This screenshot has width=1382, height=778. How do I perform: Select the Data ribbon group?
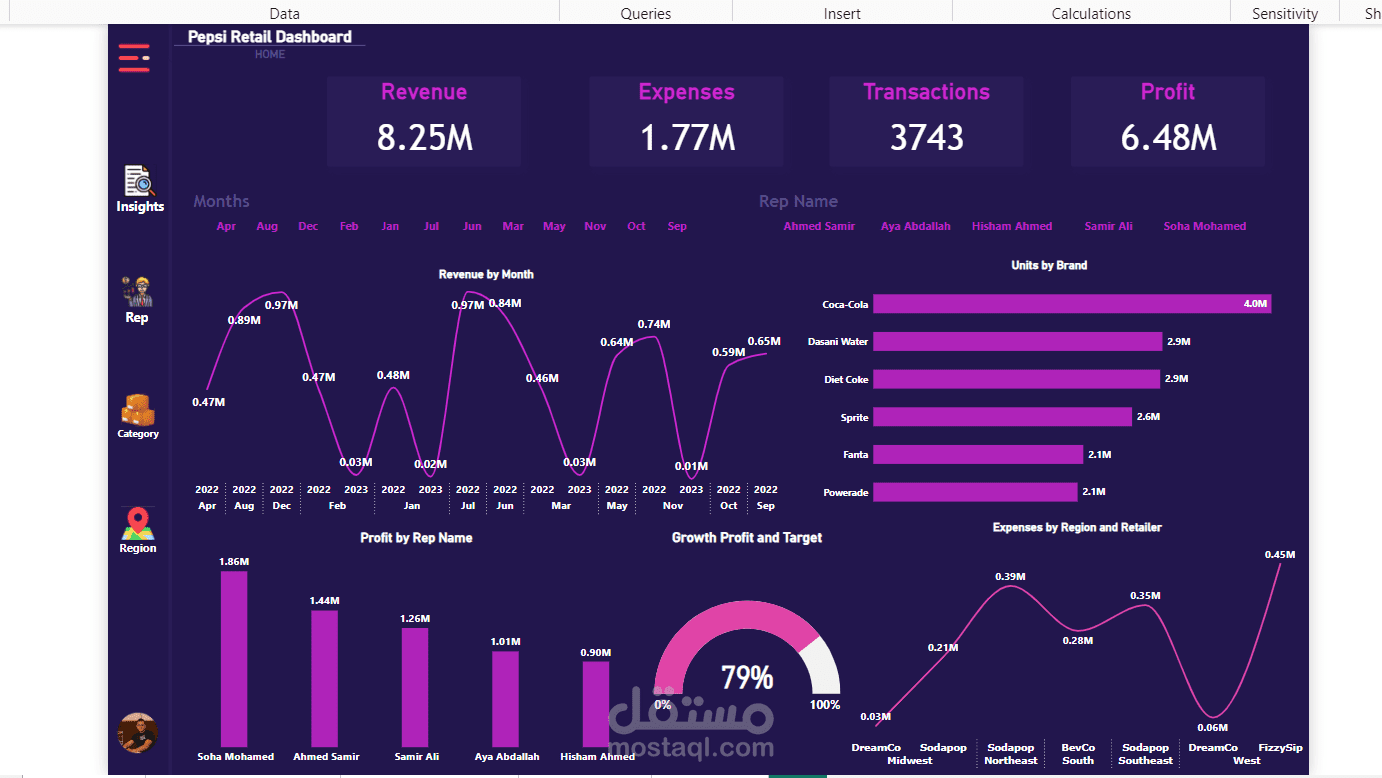pos(284,13)
